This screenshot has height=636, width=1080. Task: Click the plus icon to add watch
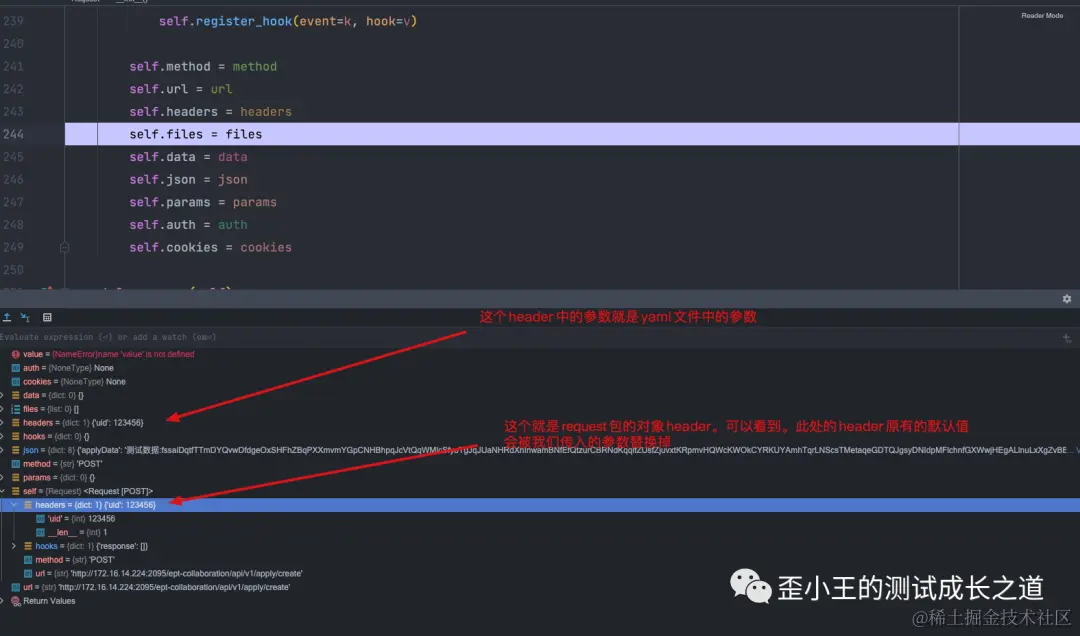click(x=1066, y=338)
